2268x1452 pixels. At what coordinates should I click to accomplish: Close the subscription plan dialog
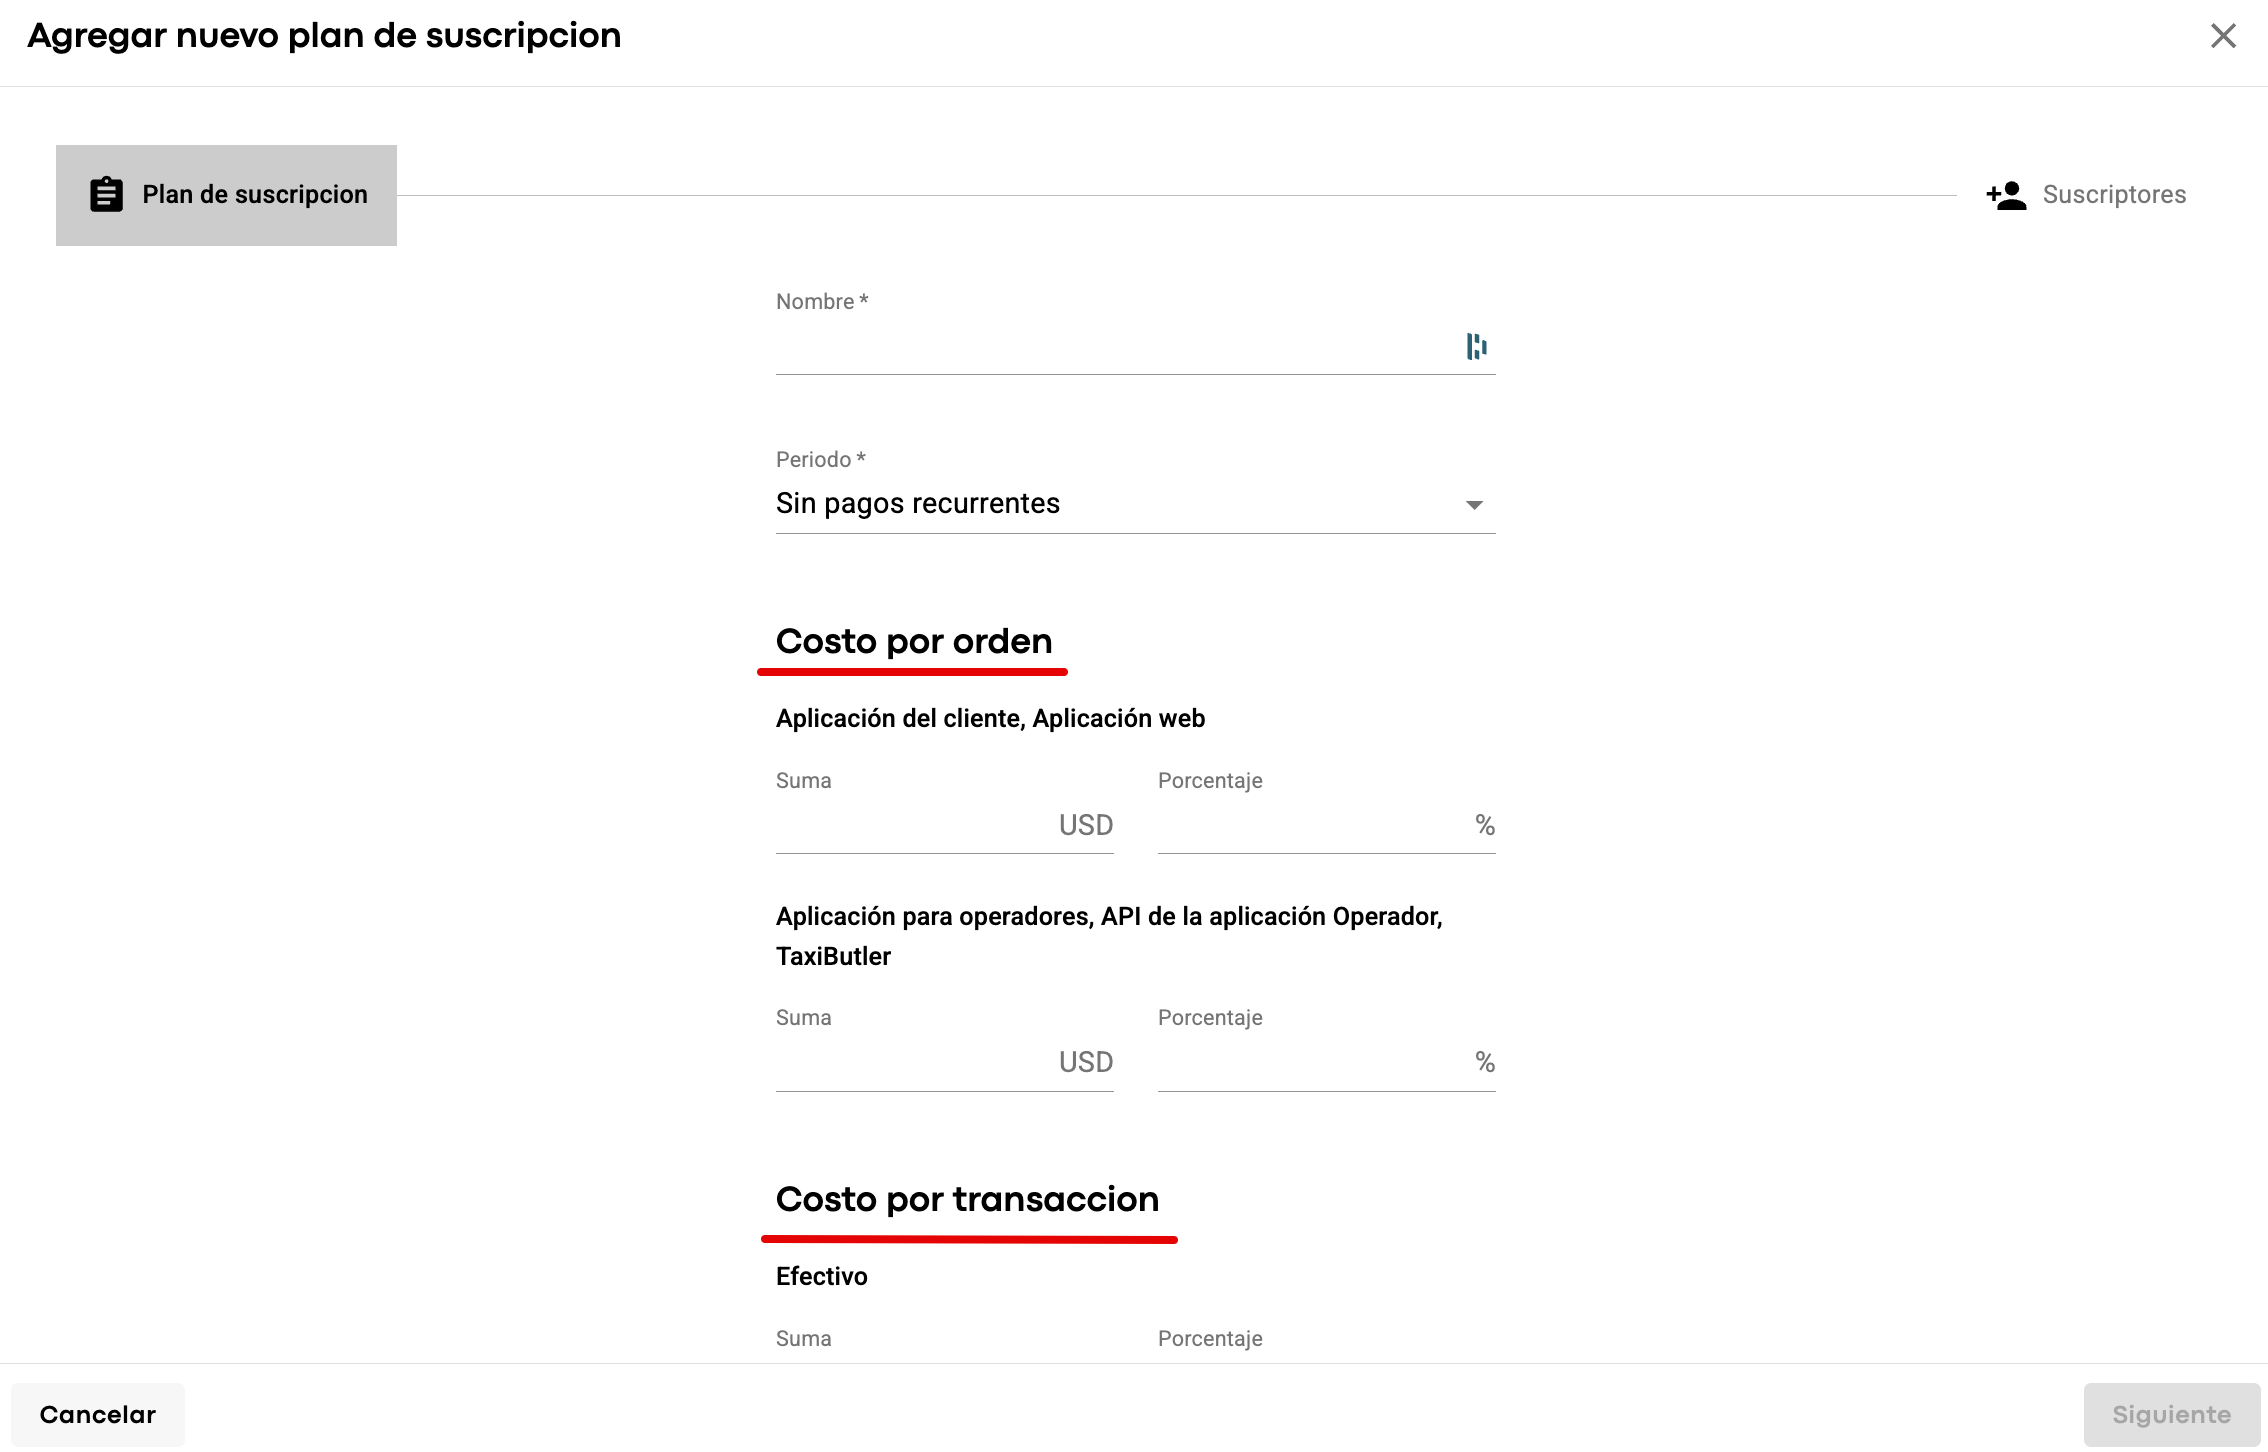coord(2222,36)
